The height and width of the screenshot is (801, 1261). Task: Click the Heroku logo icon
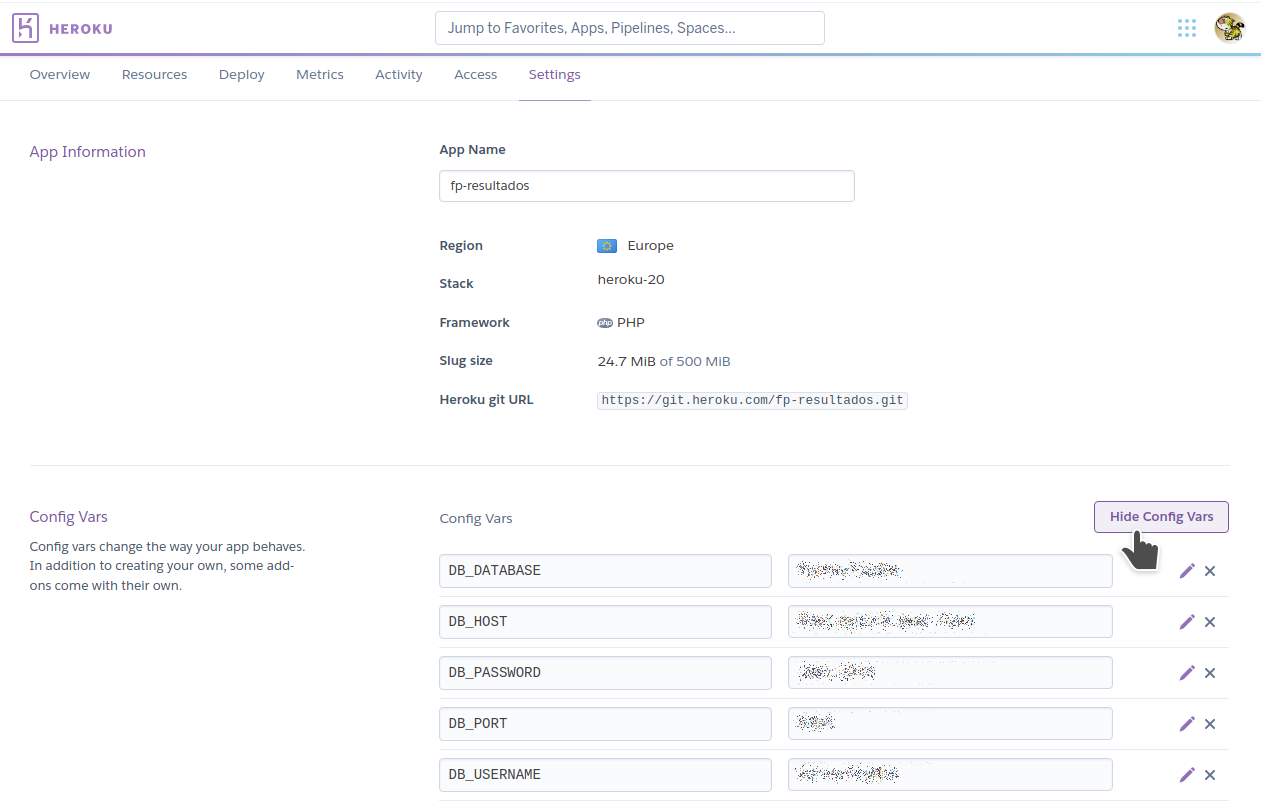click(25, 28)
